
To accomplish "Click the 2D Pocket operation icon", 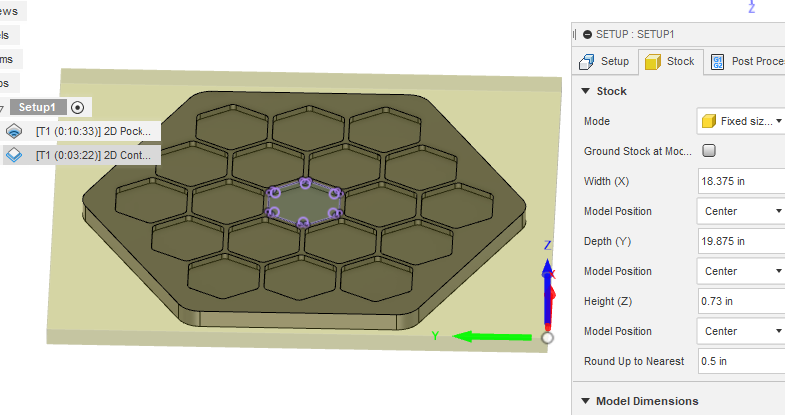I will click(14, 131).
